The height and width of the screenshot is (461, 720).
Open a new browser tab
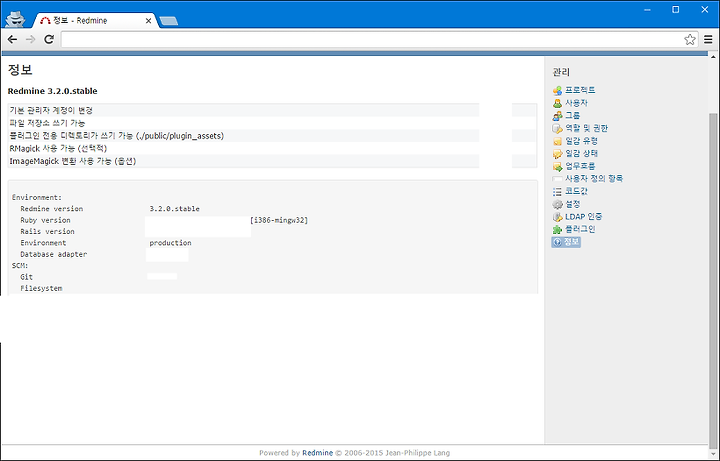169,21
